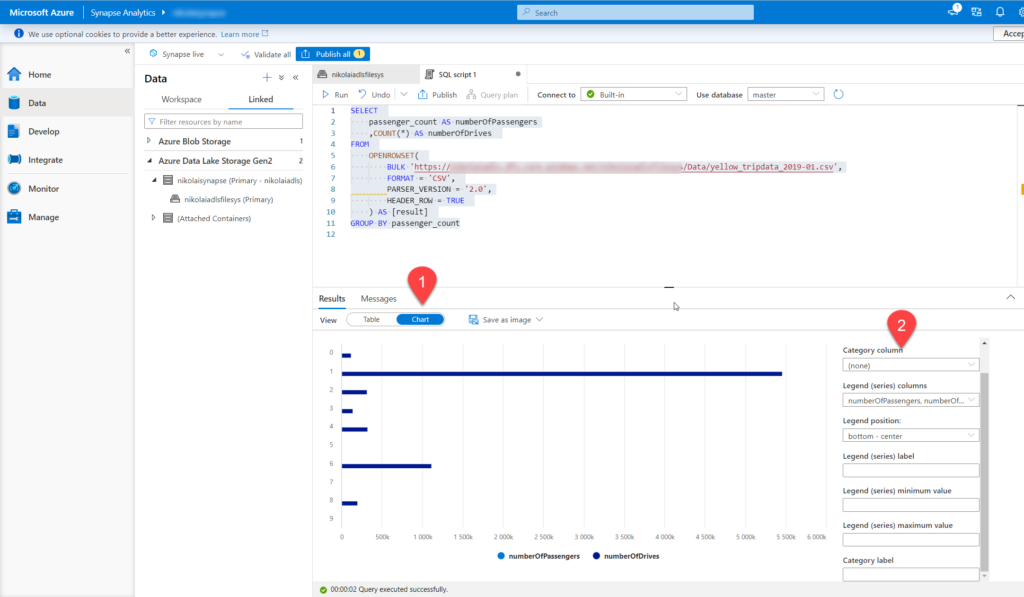The height and width of the screenshot is (597, 1024).
Task: Click the notifications bell icon
Action: click(1000, 12)
